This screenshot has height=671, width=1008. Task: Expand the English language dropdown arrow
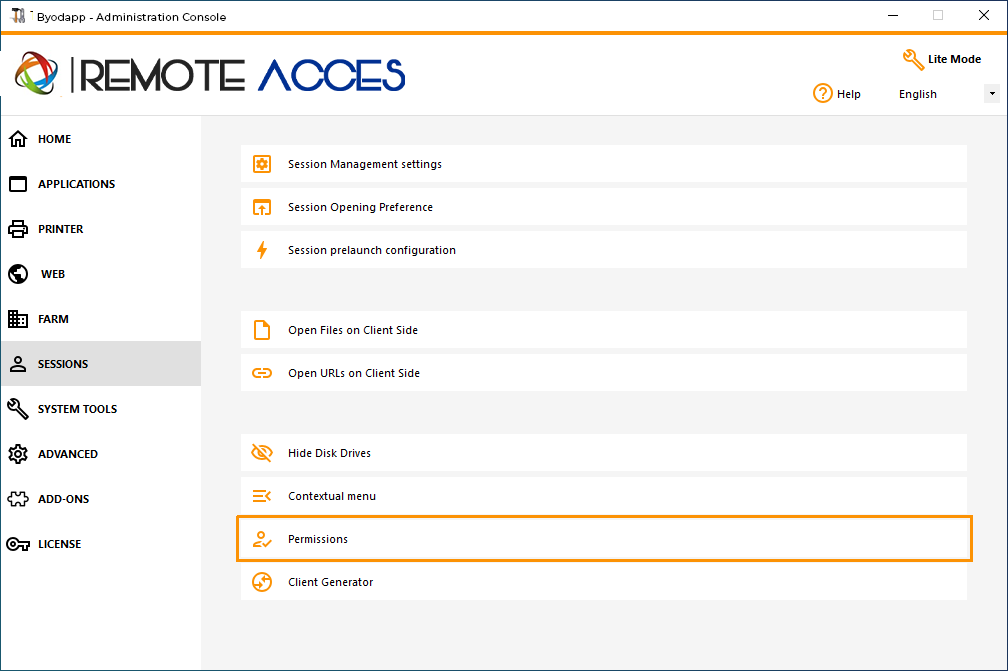click(992, 94)
